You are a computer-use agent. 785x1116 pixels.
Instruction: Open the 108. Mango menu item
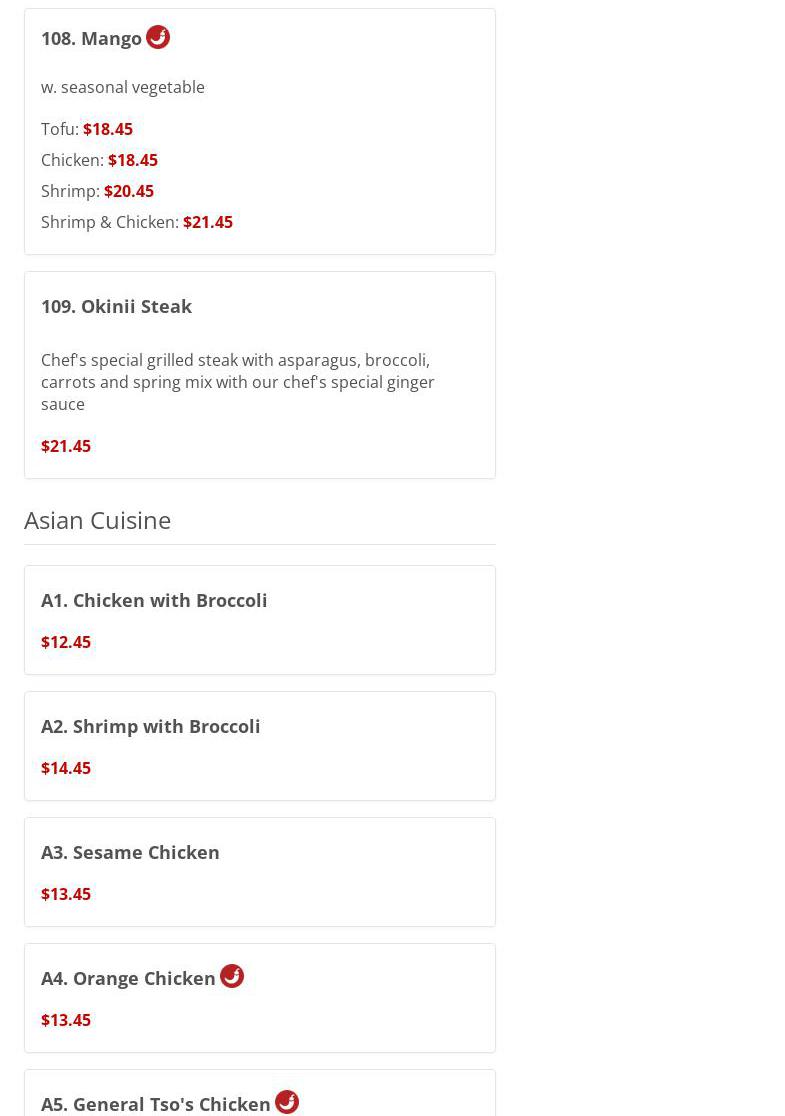pos(91,38)
